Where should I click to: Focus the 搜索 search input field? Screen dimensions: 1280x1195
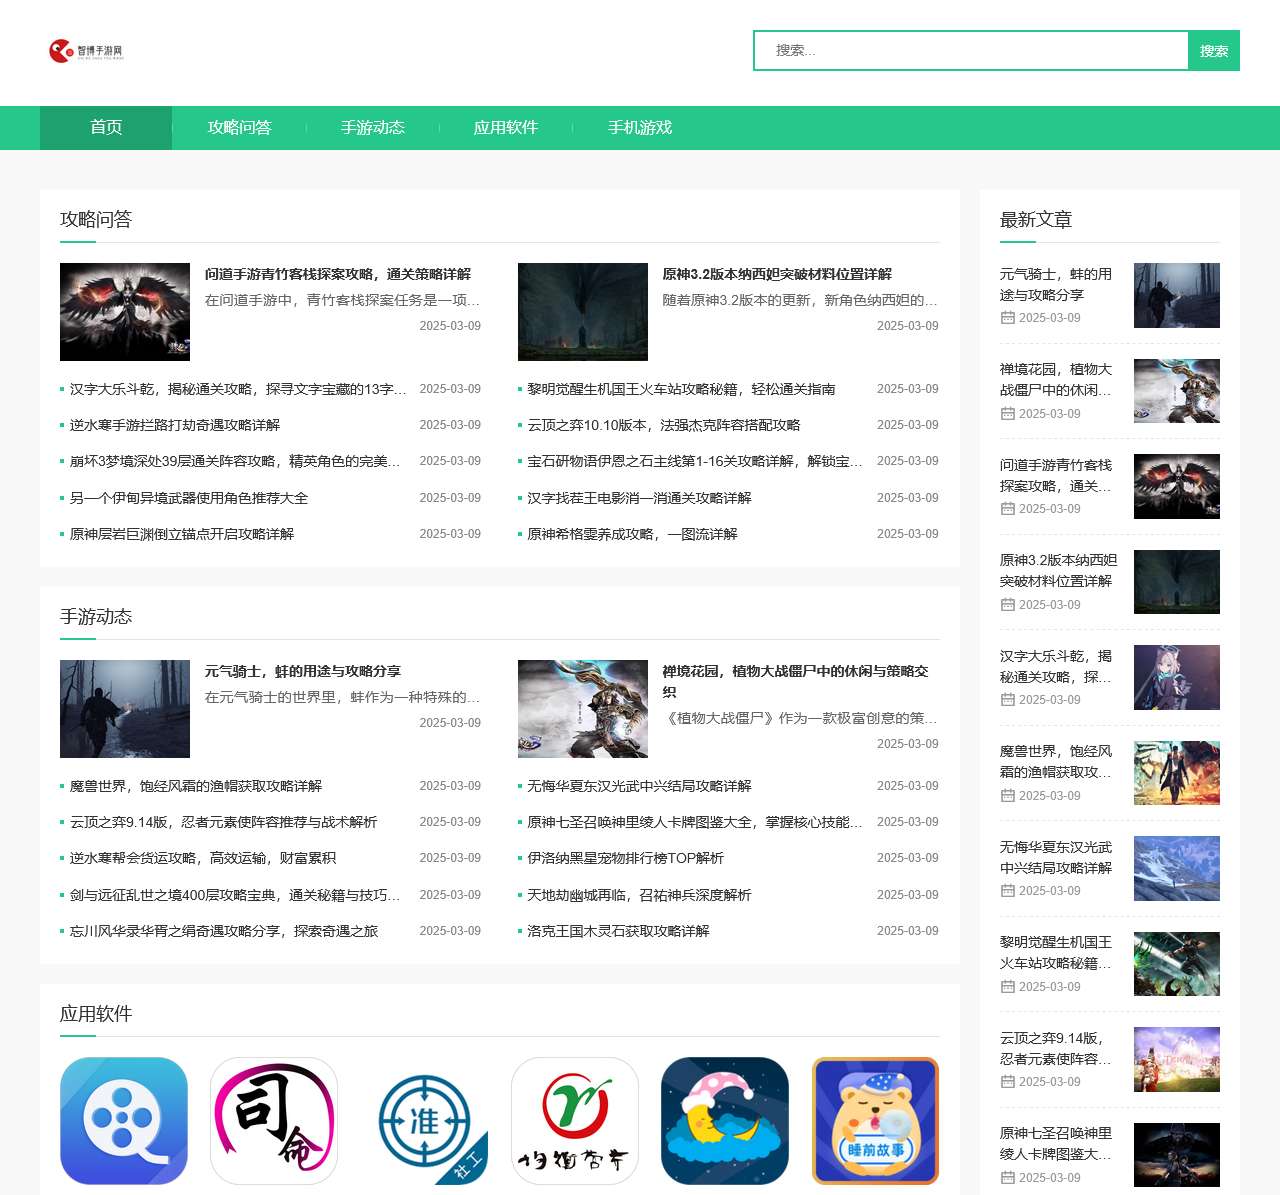pos(970,50)
